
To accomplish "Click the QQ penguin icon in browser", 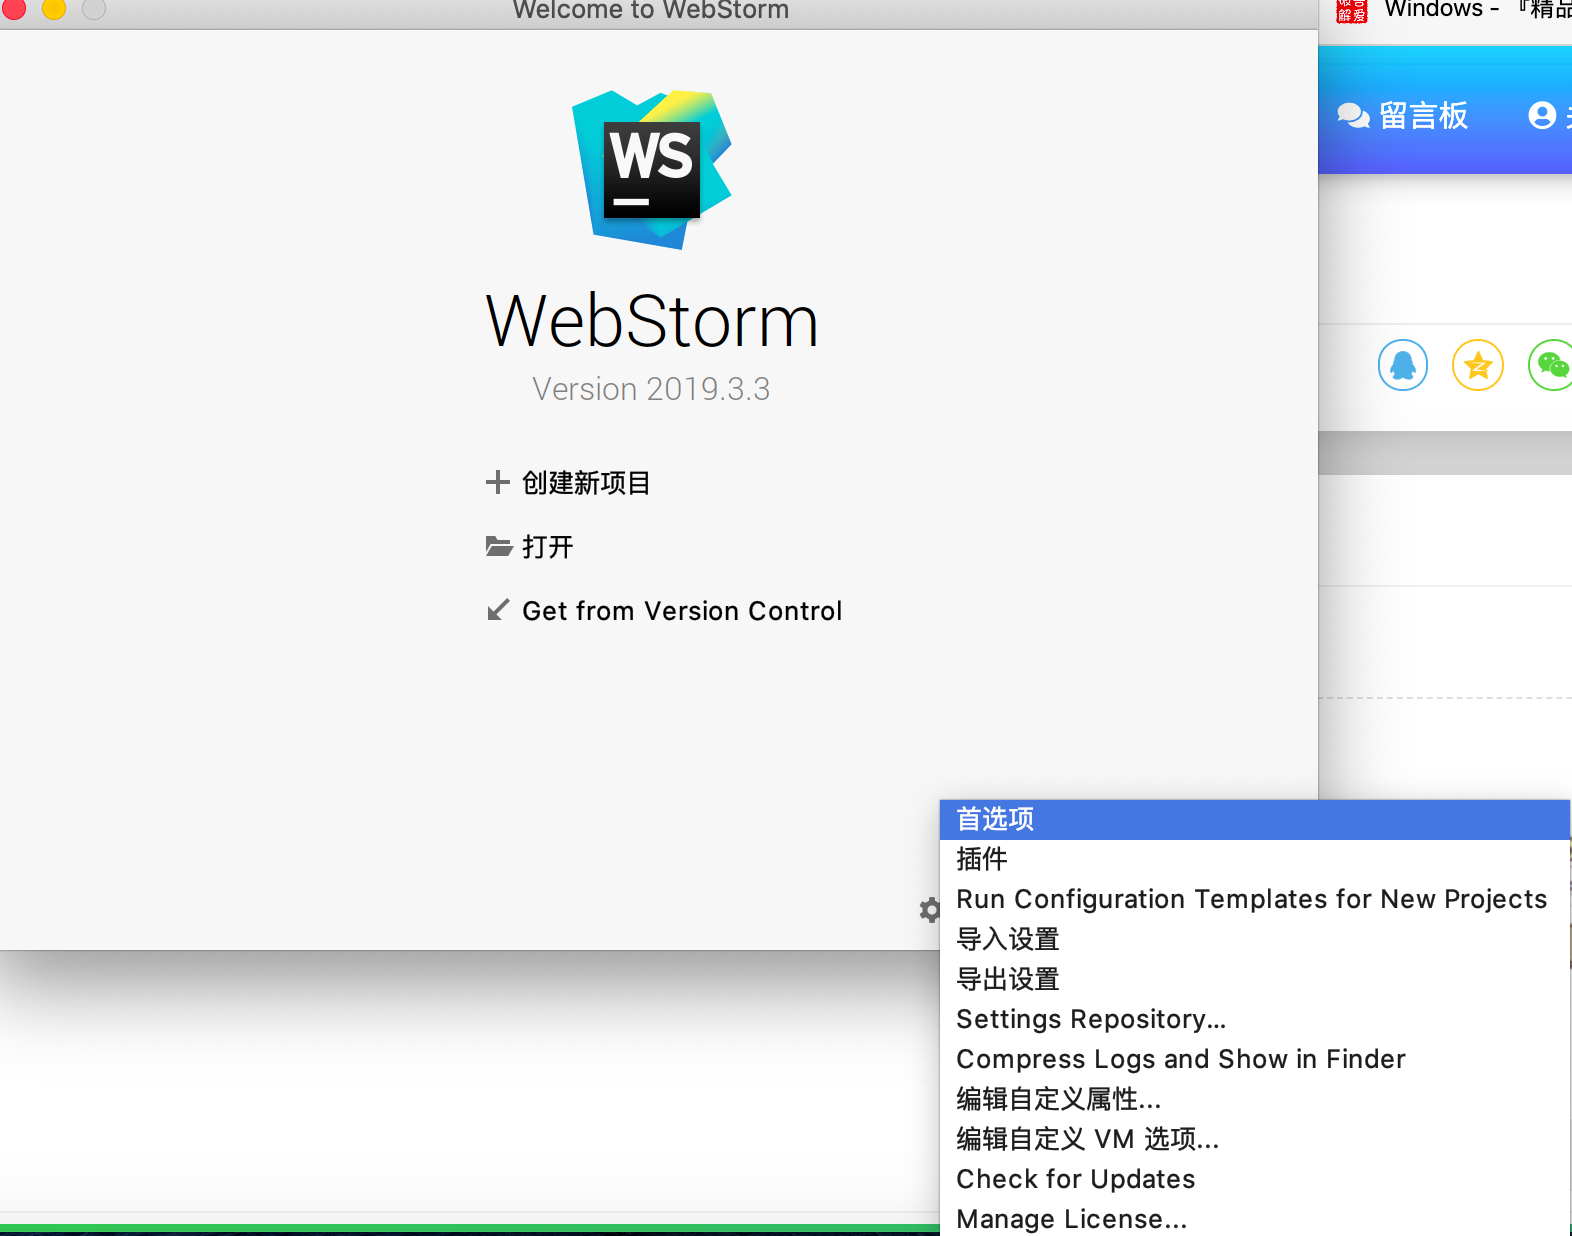I will point(1403,365).
